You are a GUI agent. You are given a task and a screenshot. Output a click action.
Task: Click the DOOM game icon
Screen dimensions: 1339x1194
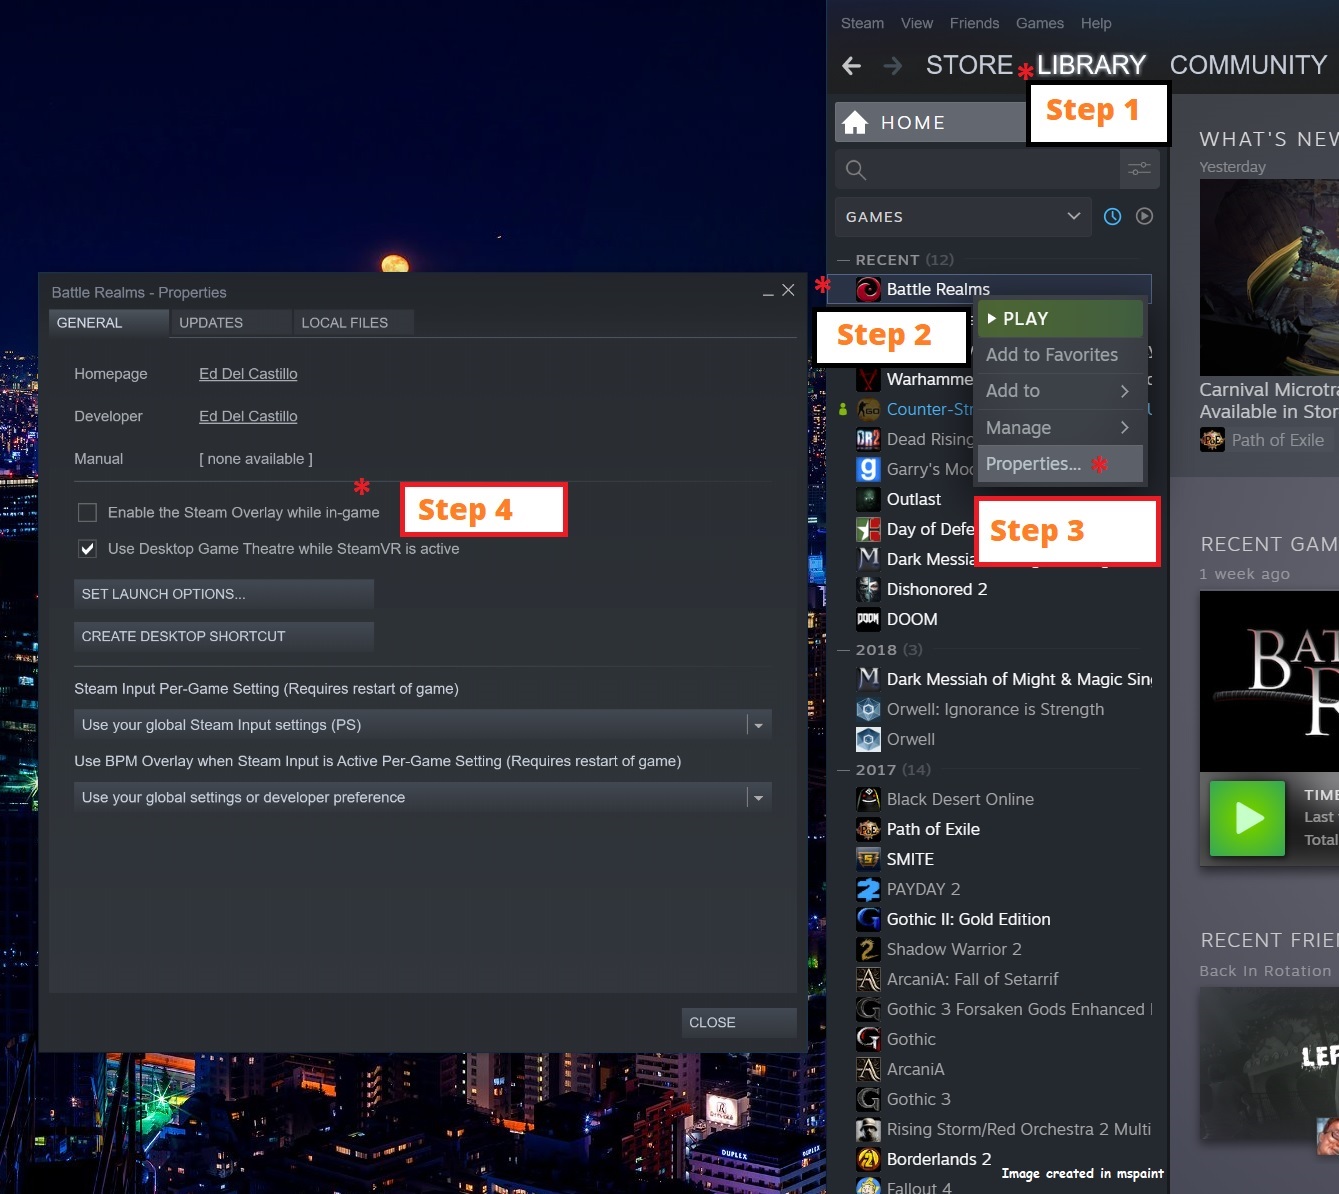(868, 619)
